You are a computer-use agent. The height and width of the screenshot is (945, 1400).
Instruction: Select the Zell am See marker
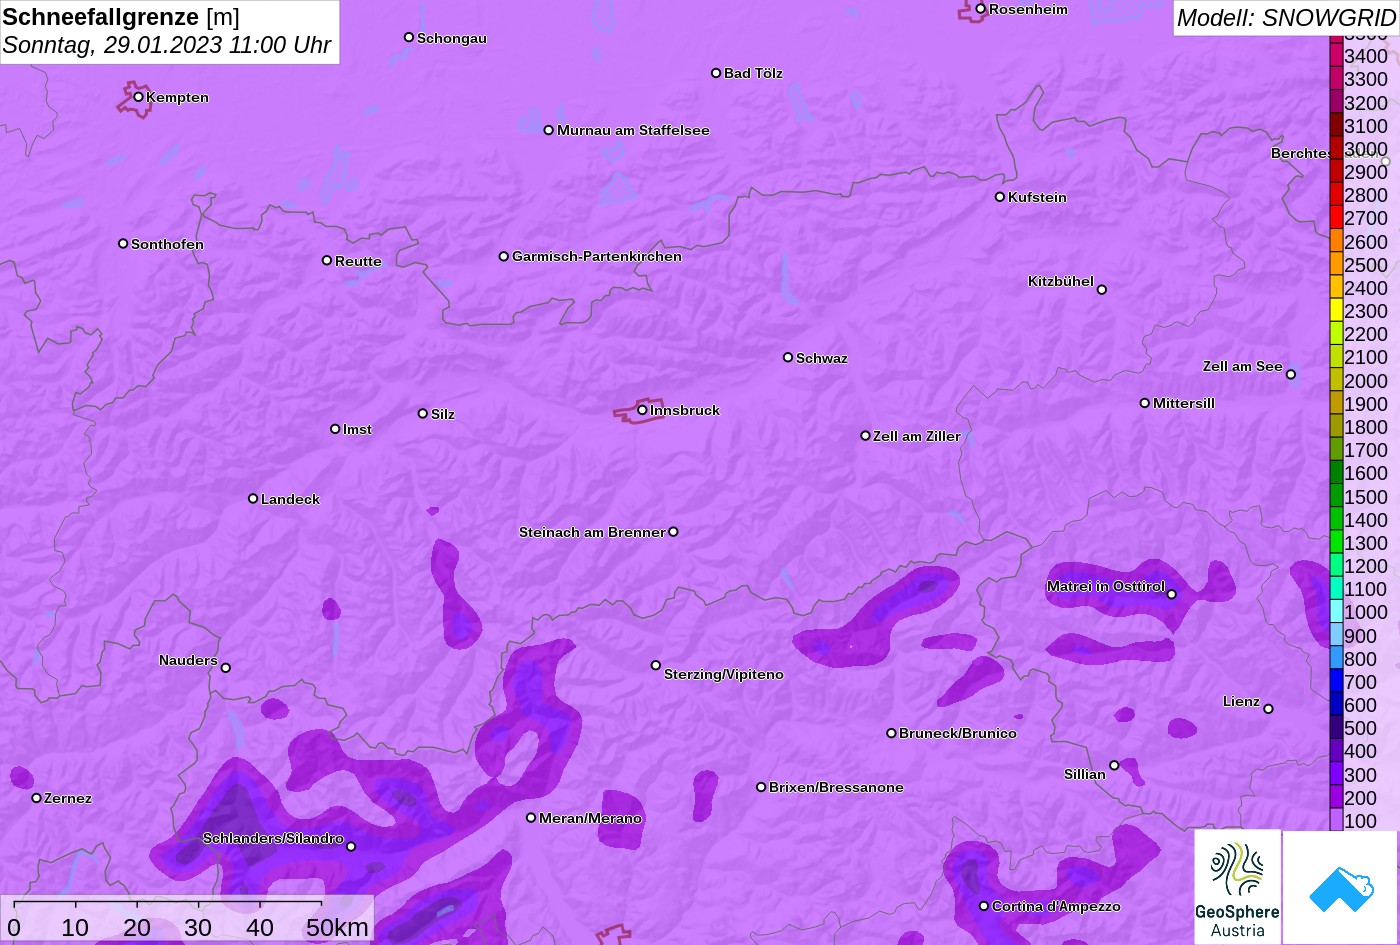1290,375
